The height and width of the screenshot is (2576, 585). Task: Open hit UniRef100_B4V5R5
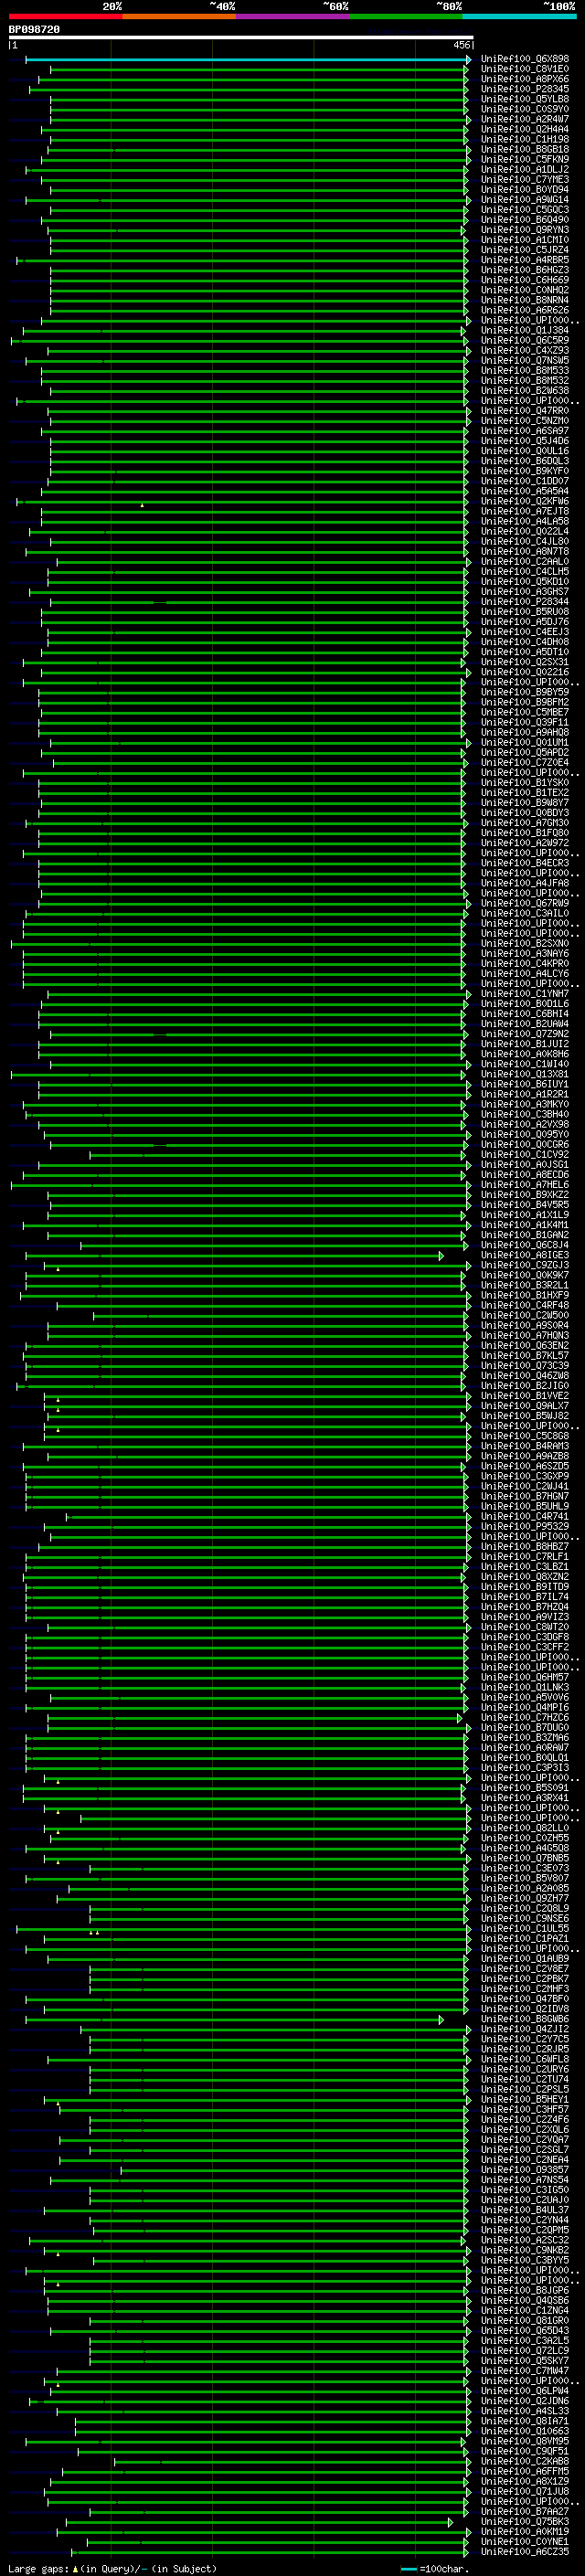[525, 1205]
